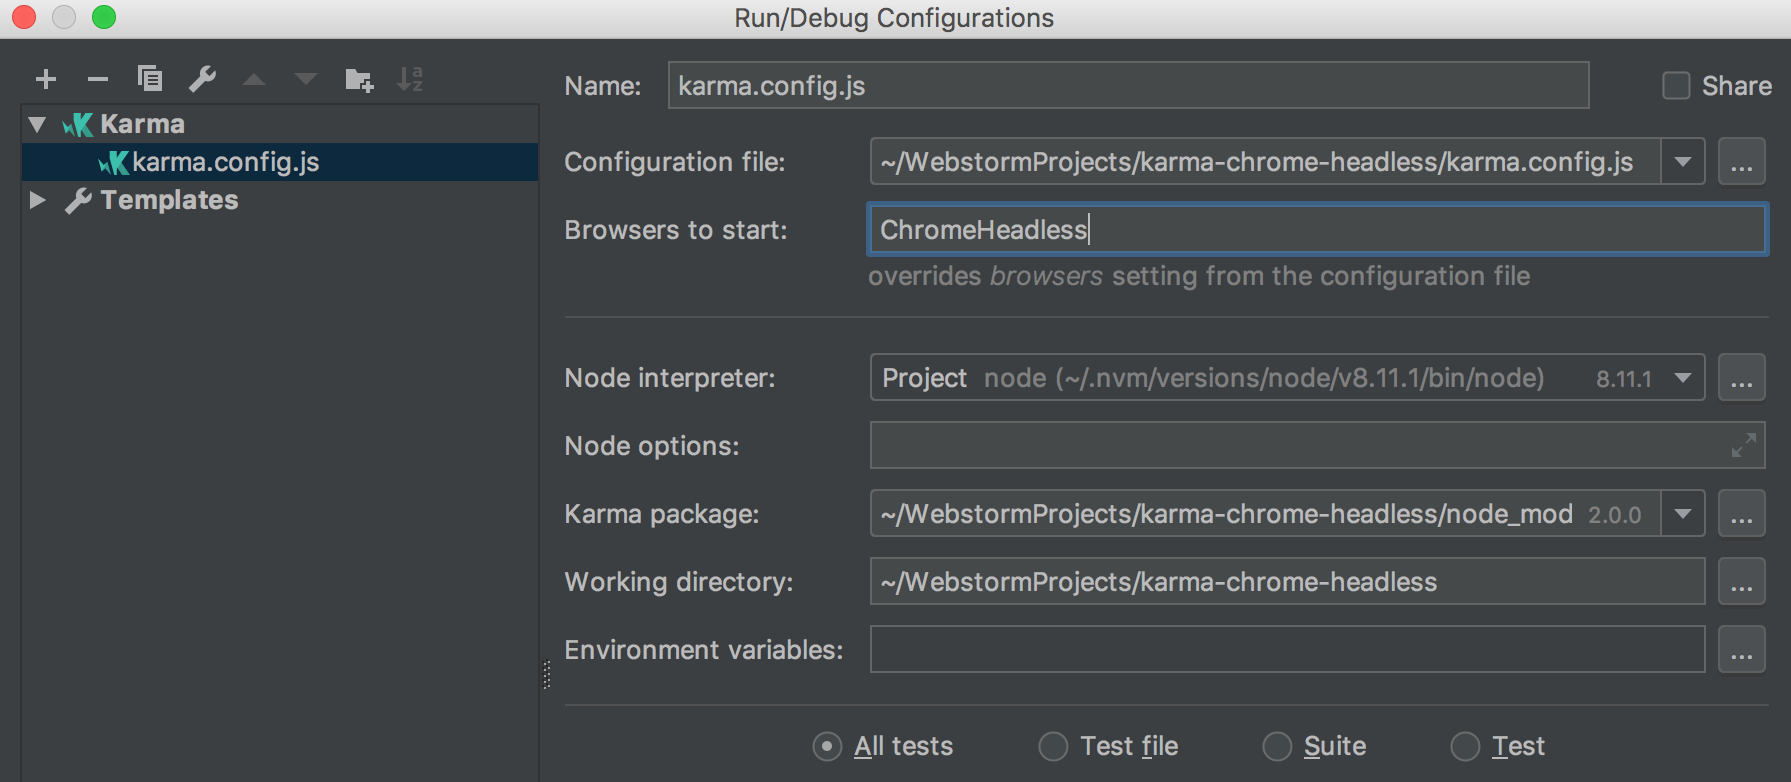This screenshot has height=782, width=1791.
Task: Open Edit Templates wrench icon in the toolbar
Action: pos(203,79)
